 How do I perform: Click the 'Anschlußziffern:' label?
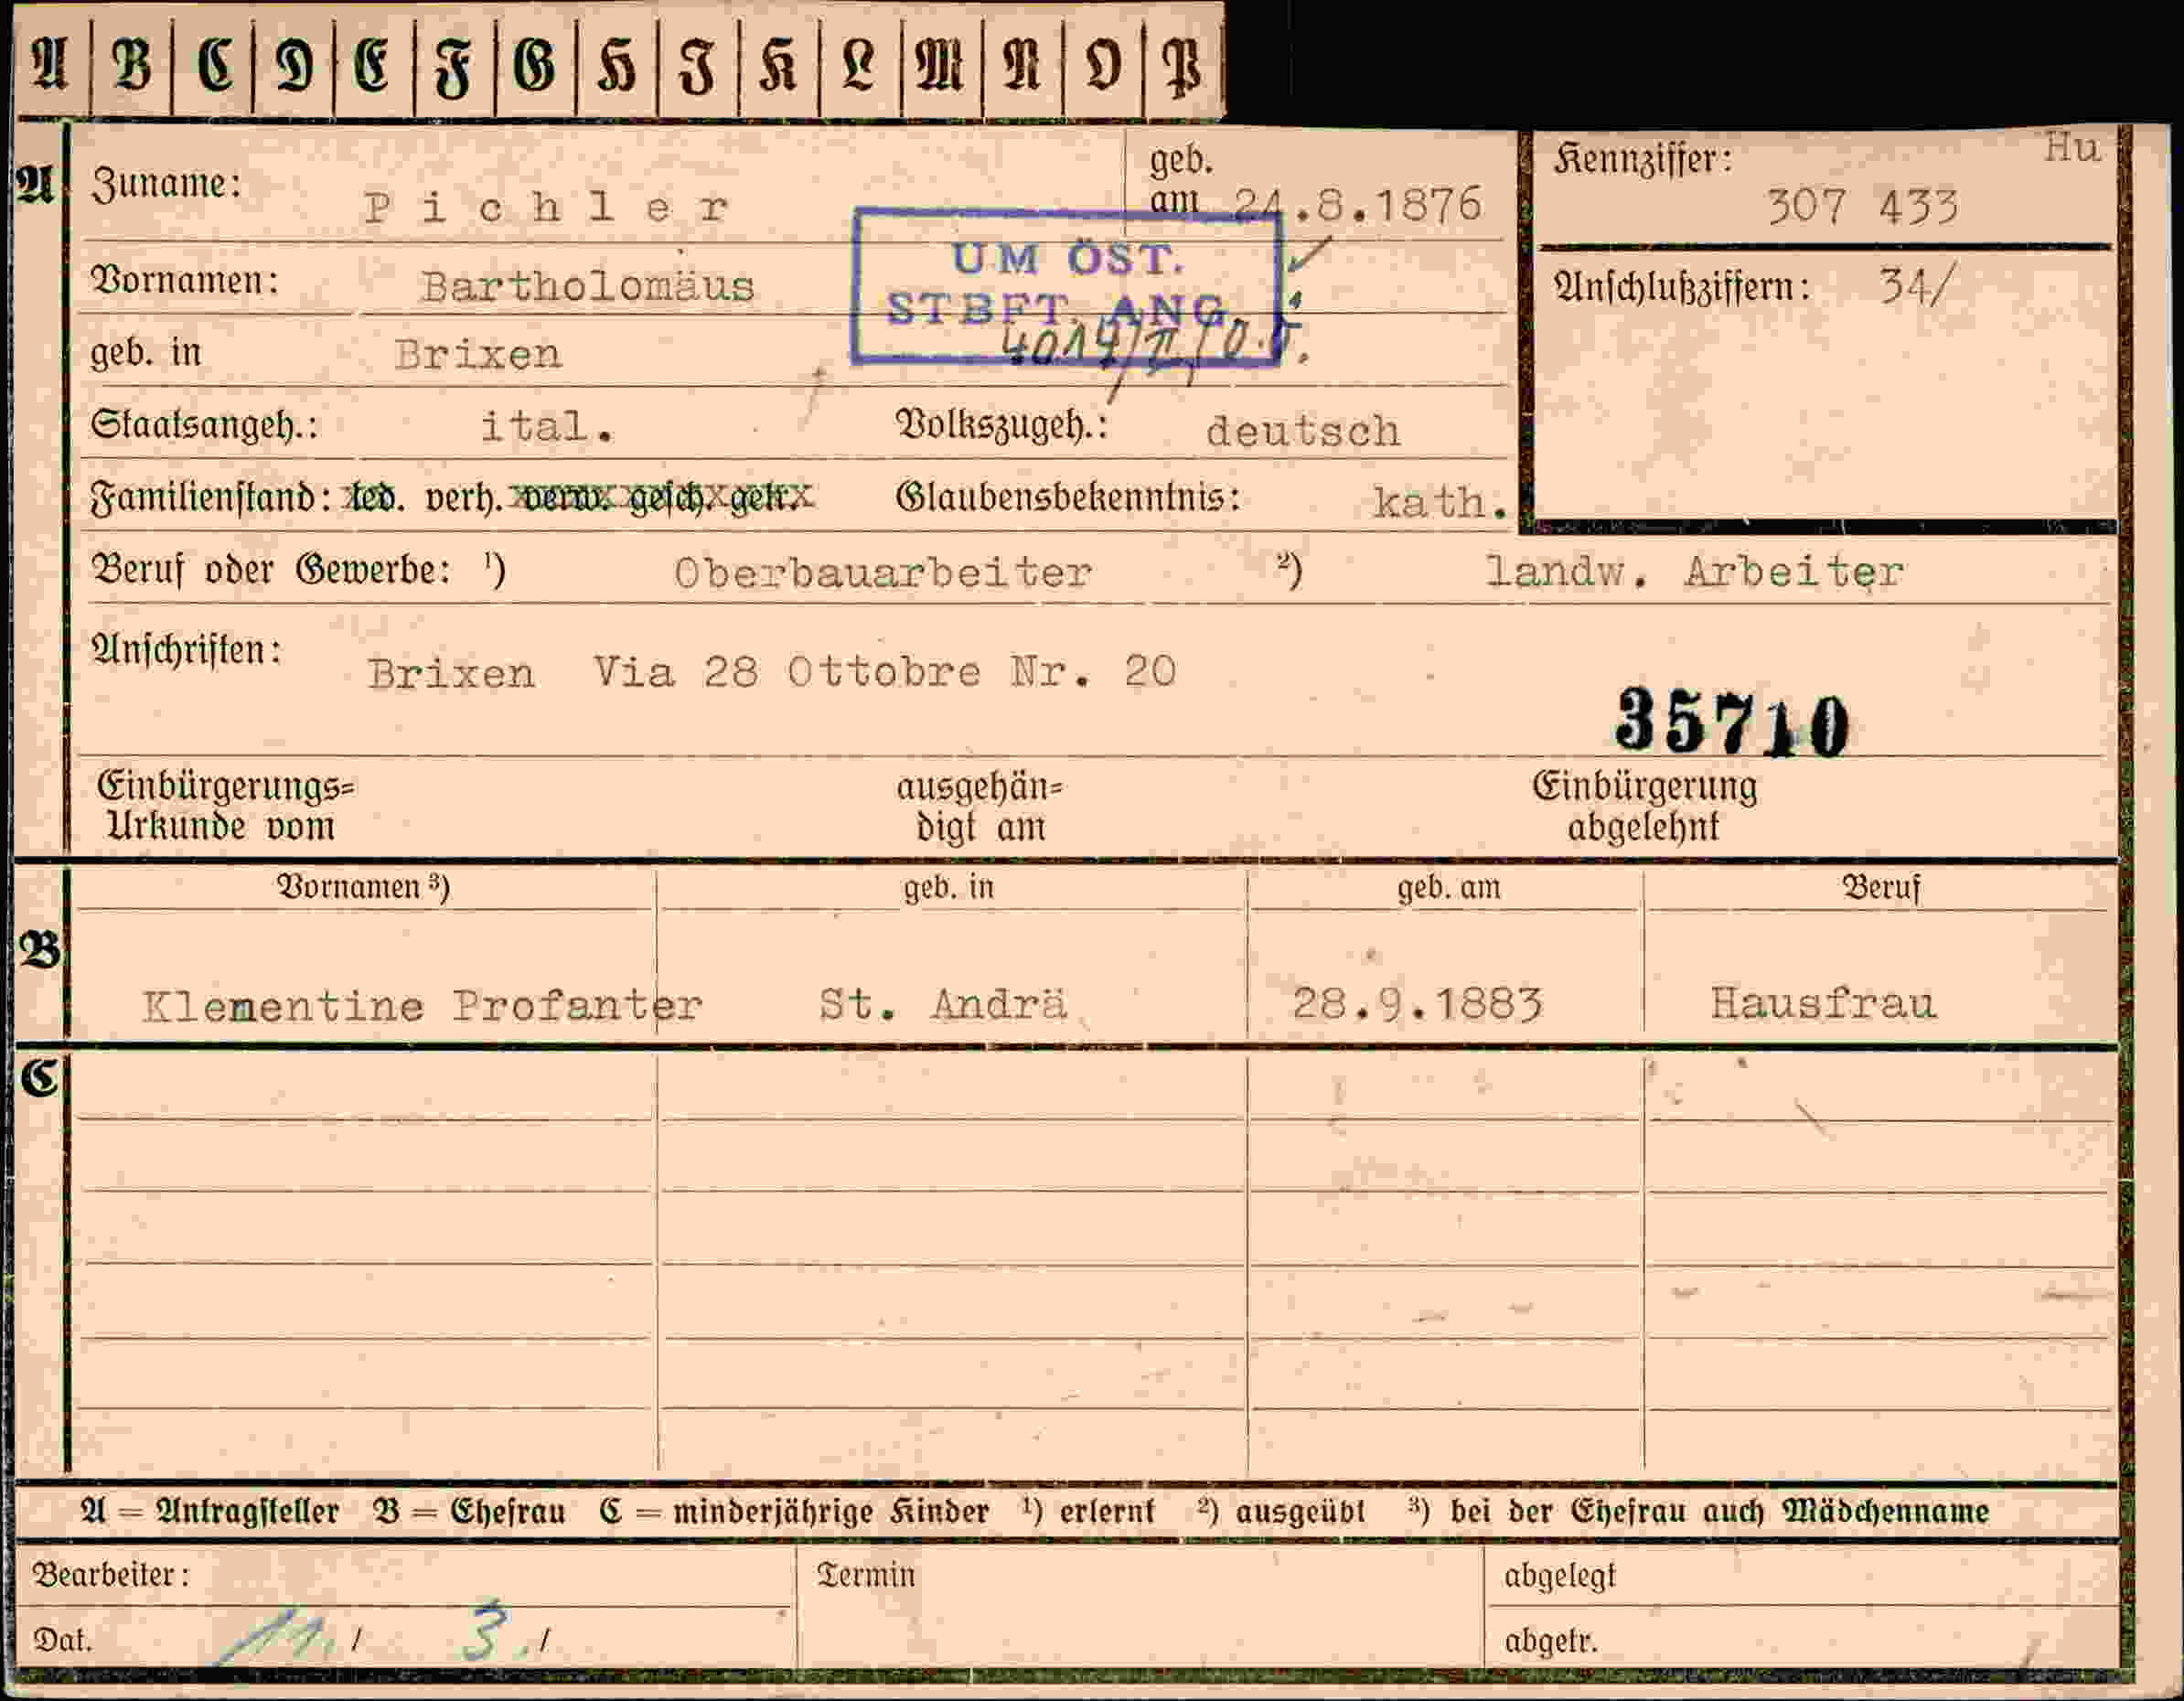coord(1681,288)
